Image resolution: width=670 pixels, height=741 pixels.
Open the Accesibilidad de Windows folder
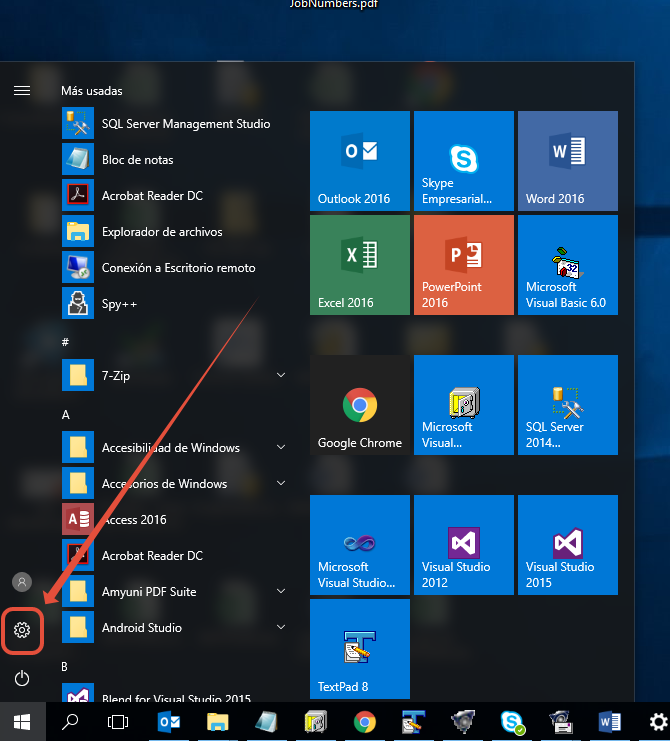(176, 448)
